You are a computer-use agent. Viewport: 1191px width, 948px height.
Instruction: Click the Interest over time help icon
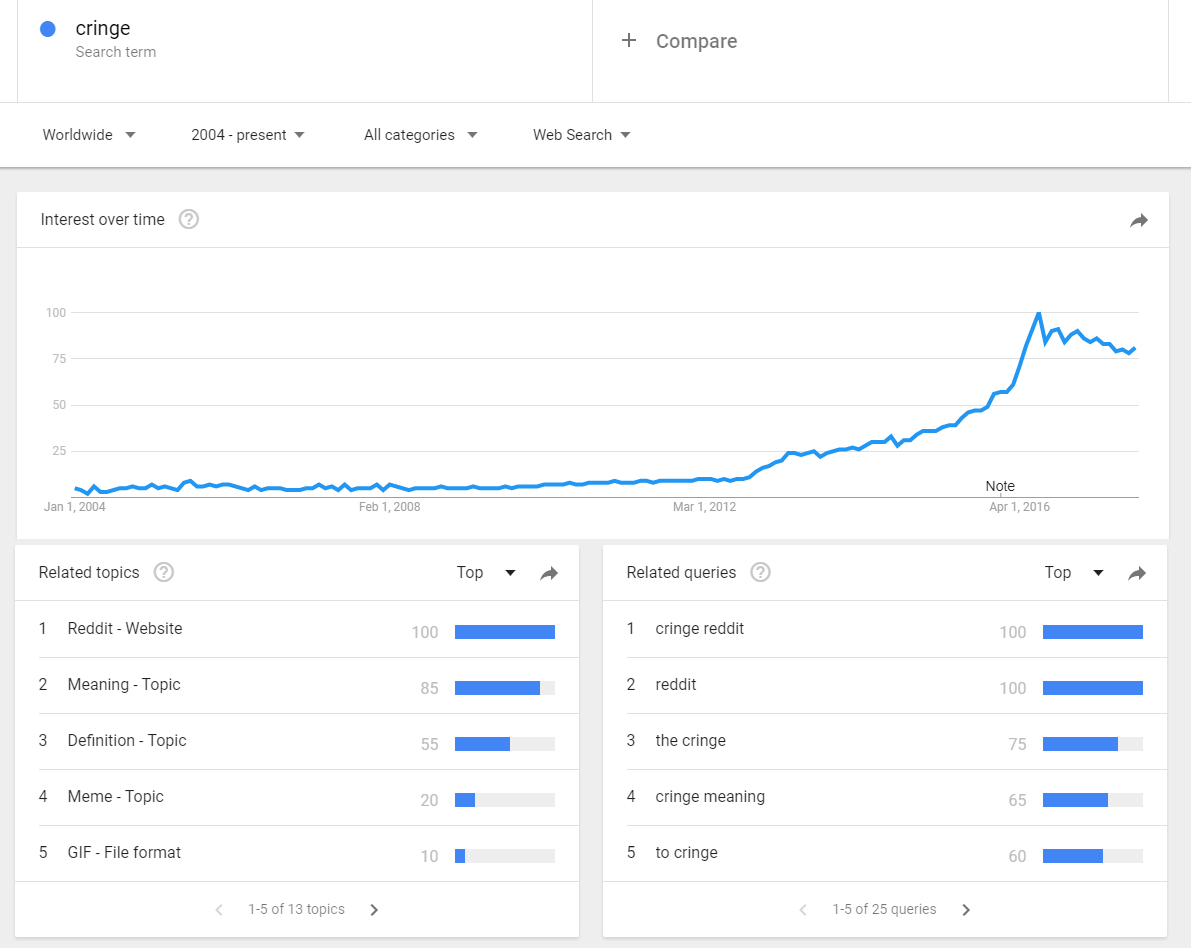pyautogui.click(x=189, y=219)
